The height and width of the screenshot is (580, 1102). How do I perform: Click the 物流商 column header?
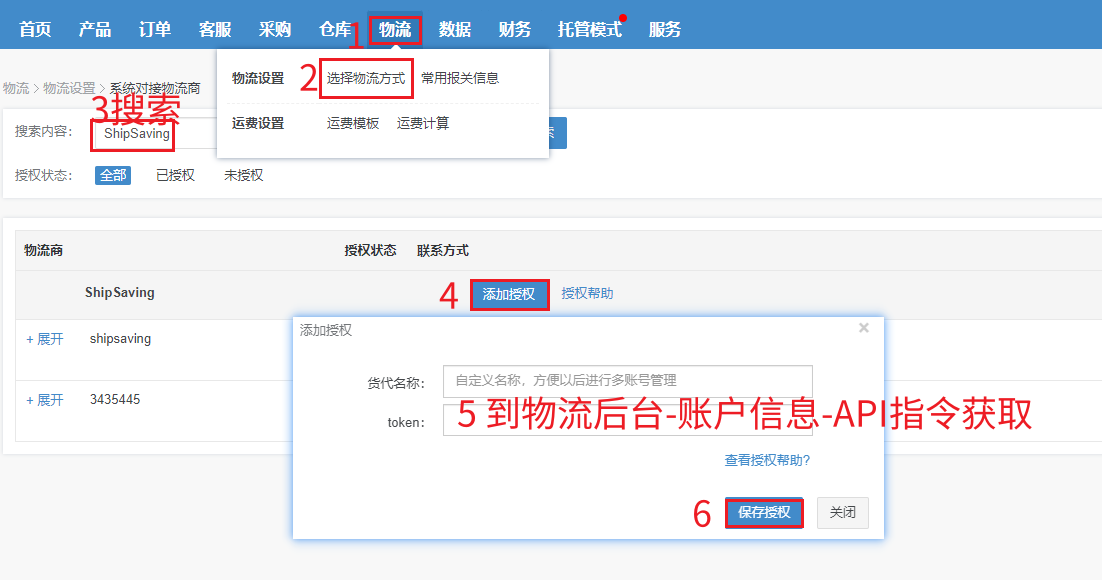(x=44, y=250)
